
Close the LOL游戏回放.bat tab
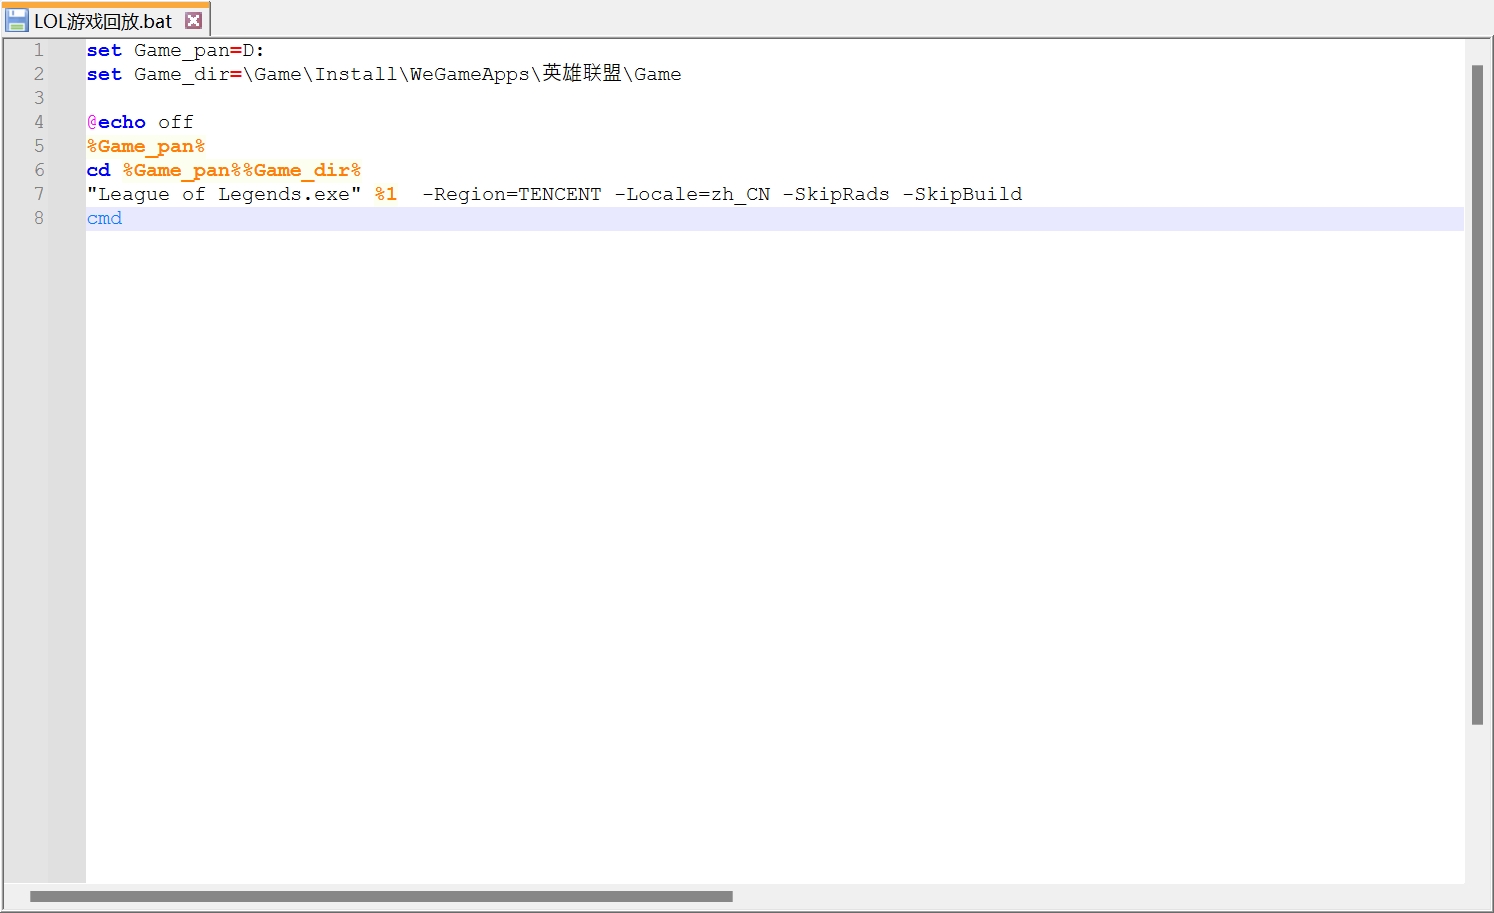194,21
